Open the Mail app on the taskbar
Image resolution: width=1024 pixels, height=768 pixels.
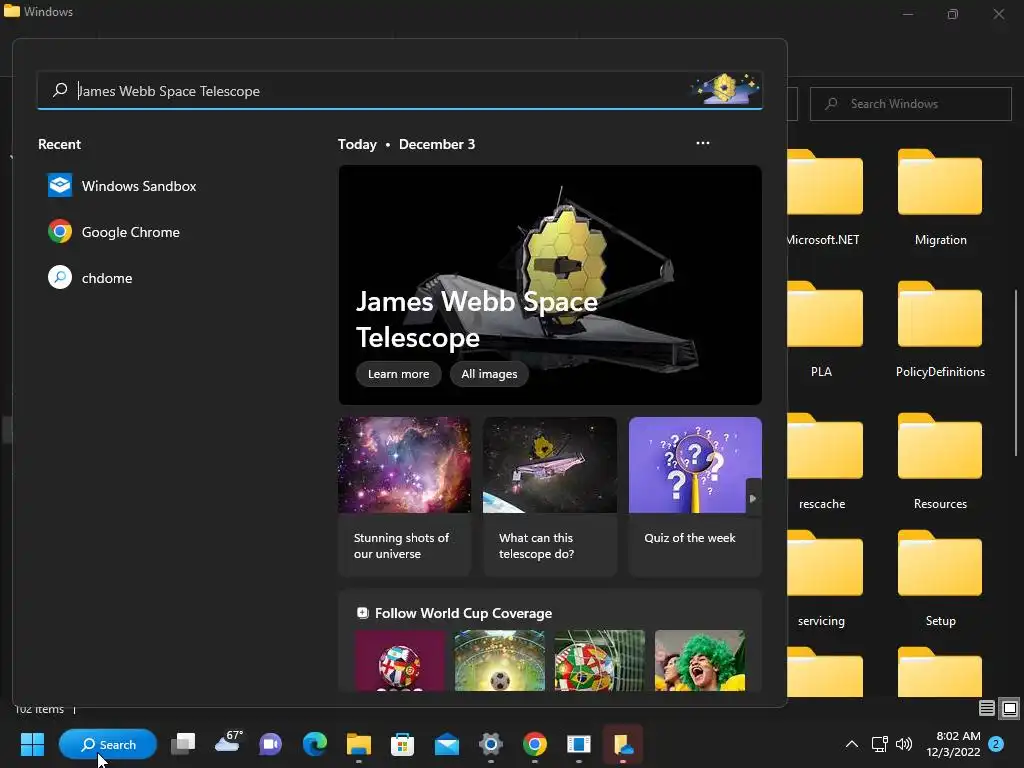[447, 744]
